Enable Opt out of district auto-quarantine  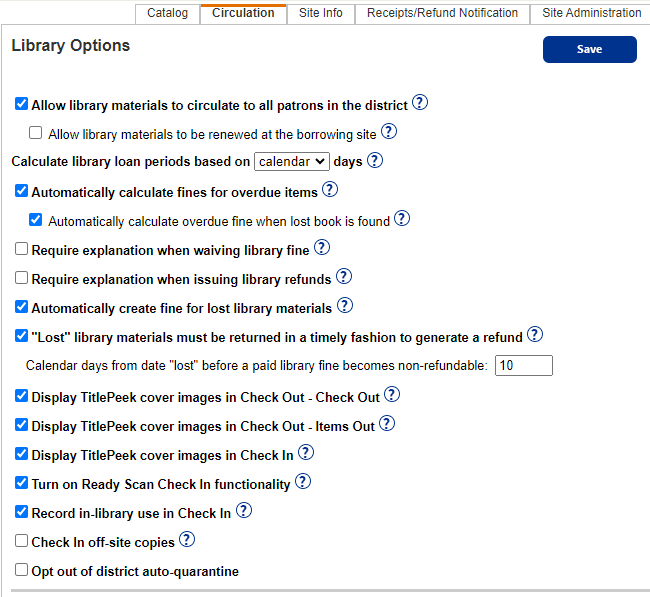(x=22, y=571)
